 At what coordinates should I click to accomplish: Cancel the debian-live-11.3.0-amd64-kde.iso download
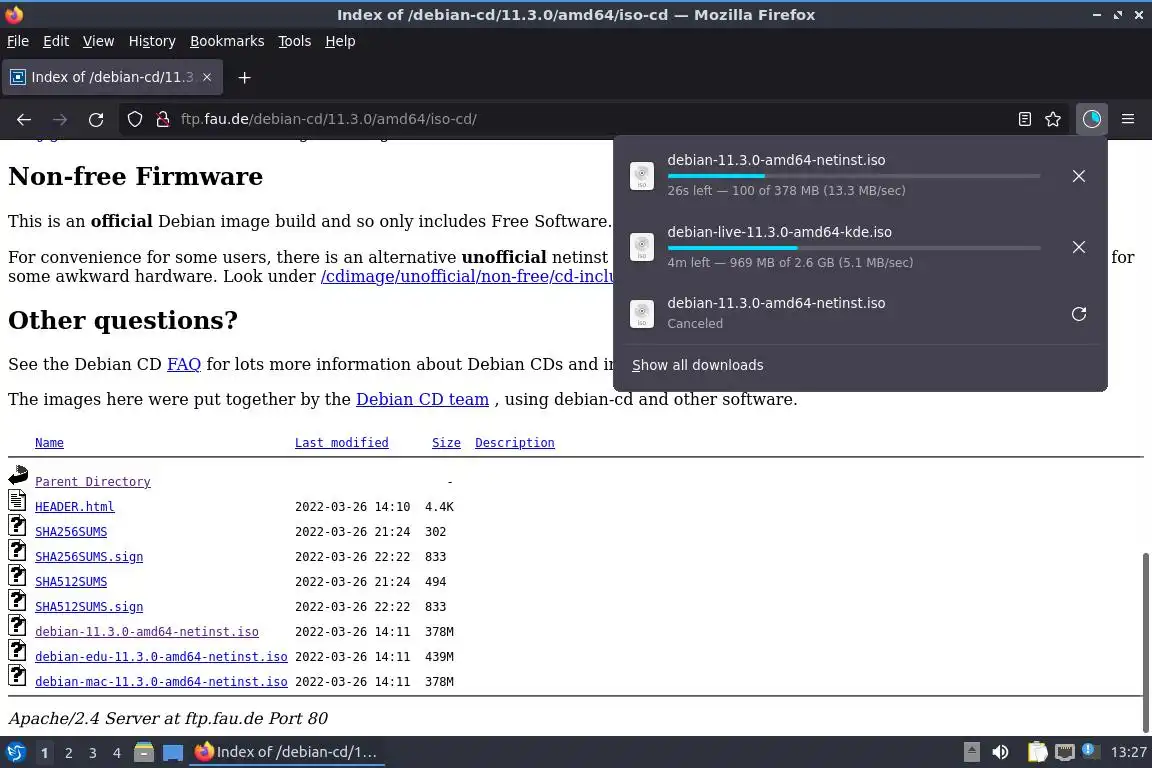pos(1079,247)
